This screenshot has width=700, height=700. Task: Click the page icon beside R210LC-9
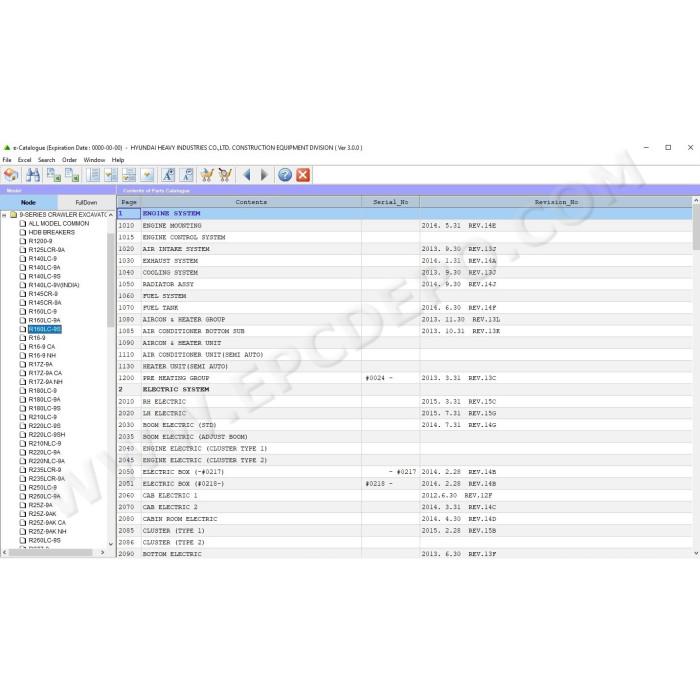(x=23, y=417)
